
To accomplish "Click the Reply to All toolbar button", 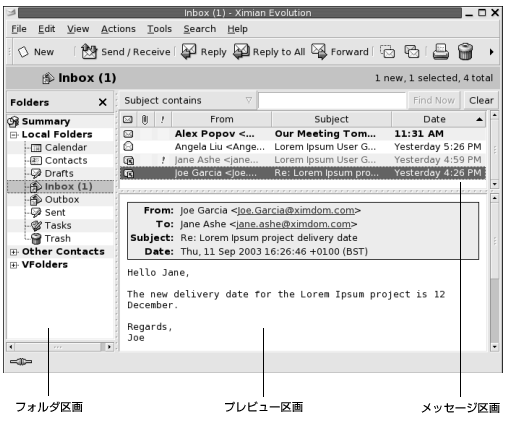I will [x=269, y=52].
